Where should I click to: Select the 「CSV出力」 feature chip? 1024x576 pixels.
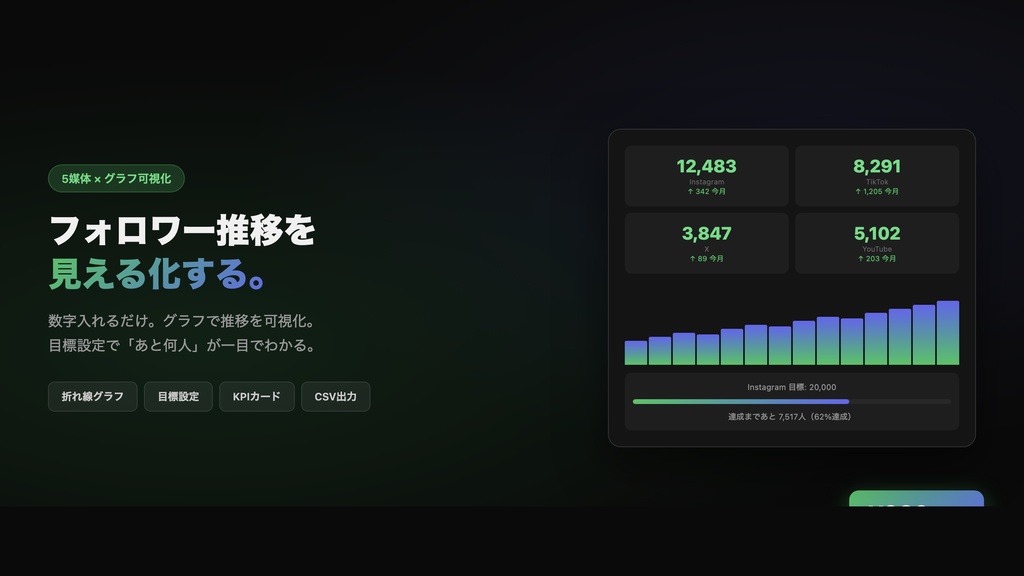335,396
